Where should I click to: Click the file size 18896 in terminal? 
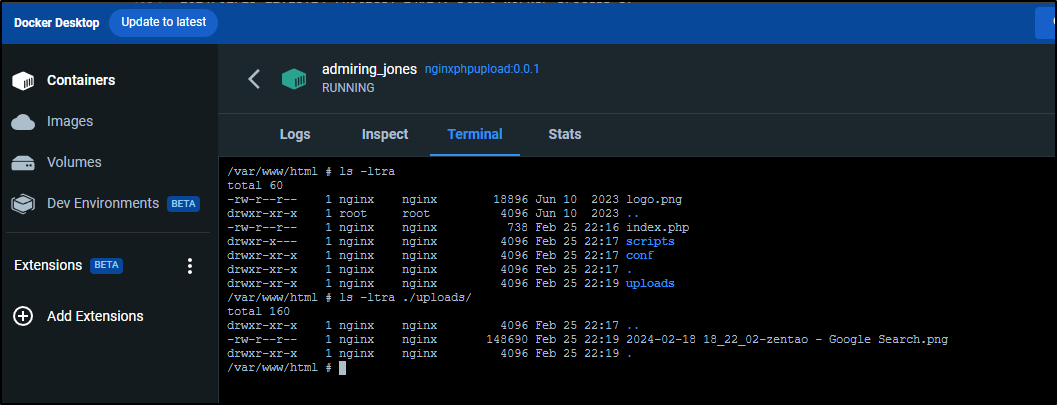pyautogui.click(x=511, y=199)
